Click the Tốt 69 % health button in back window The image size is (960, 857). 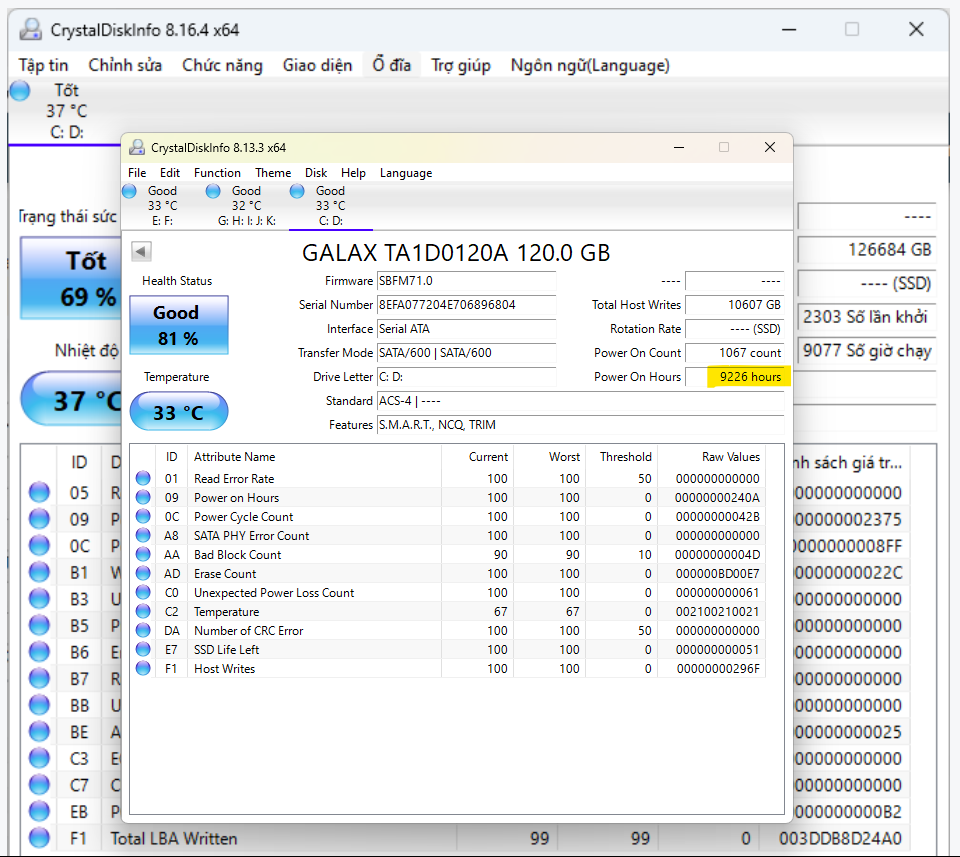[70, 279]
